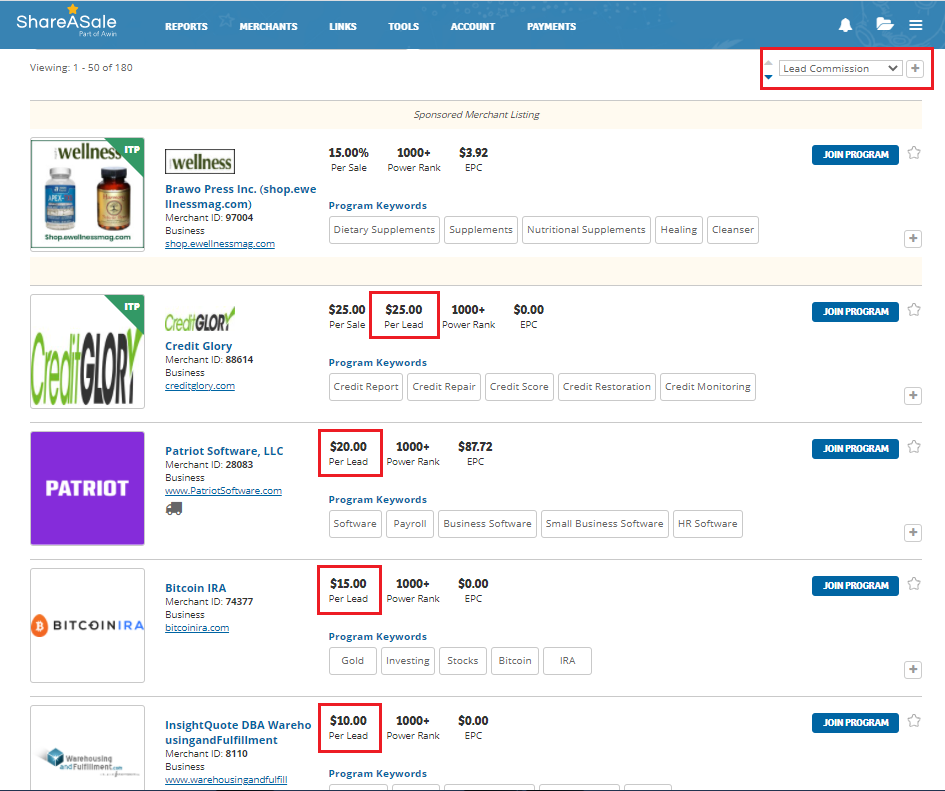
Task: Join the Credit Glory program
Action: tap(855, 312)
